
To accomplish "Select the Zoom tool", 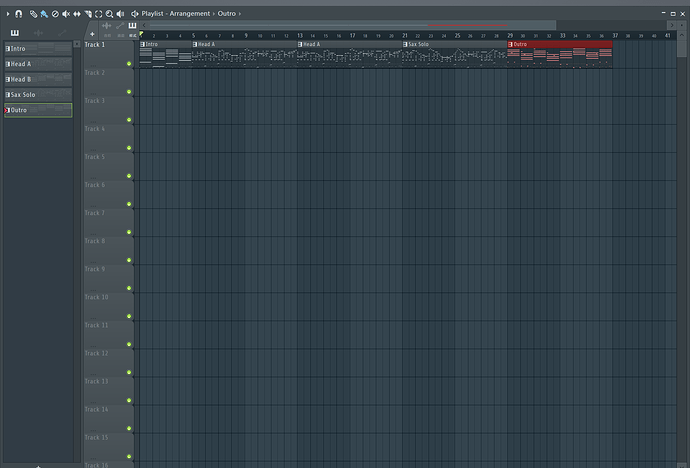I will click(109, 14).
